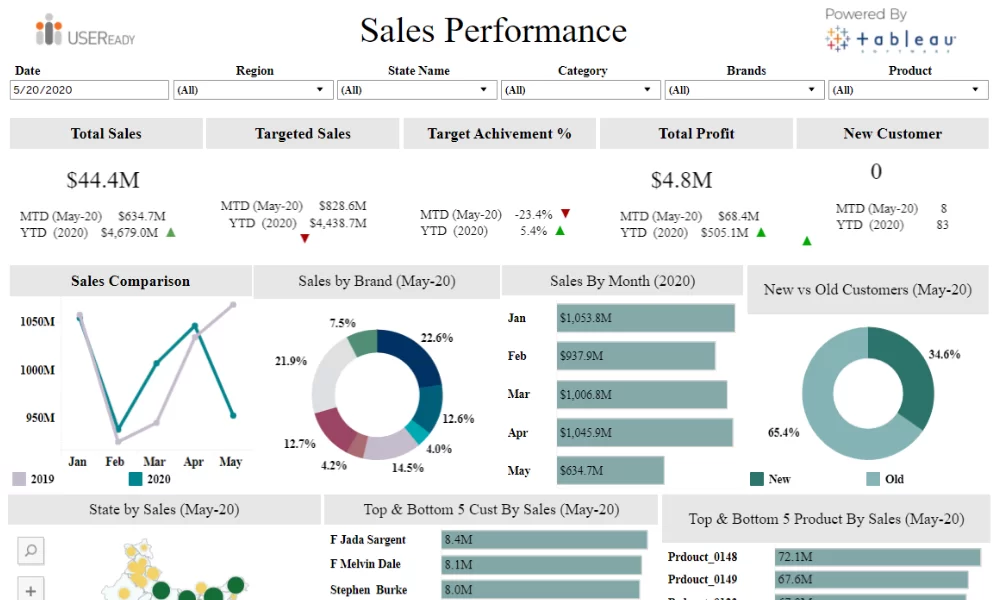Click the Stephen Burke 8.0M bar
Viewport: 1000px width, 600px height.
[540, 590]
